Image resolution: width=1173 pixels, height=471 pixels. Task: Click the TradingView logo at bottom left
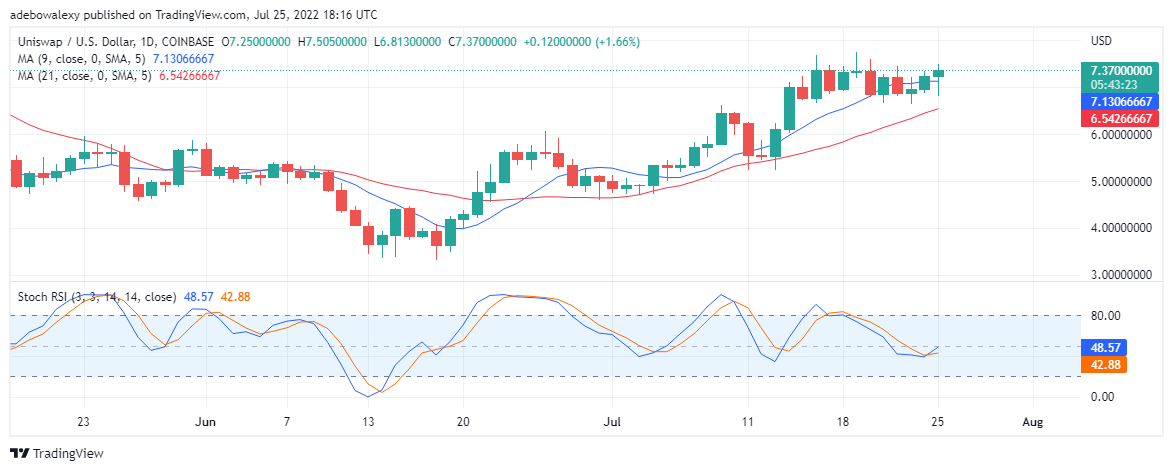point(56,453)
